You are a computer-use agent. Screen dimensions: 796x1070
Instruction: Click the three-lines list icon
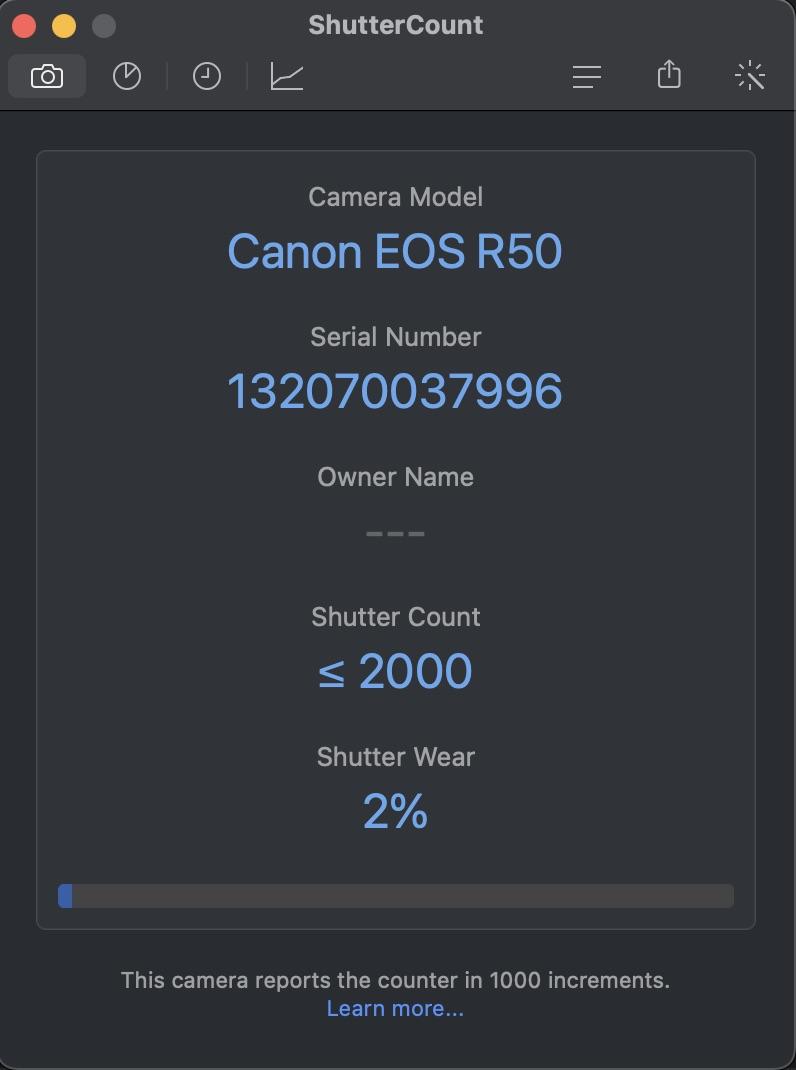click(587, 76)
